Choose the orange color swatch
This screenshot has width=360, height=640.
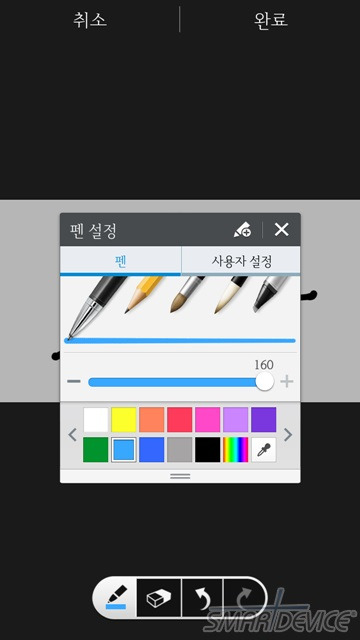click(152, 420)
